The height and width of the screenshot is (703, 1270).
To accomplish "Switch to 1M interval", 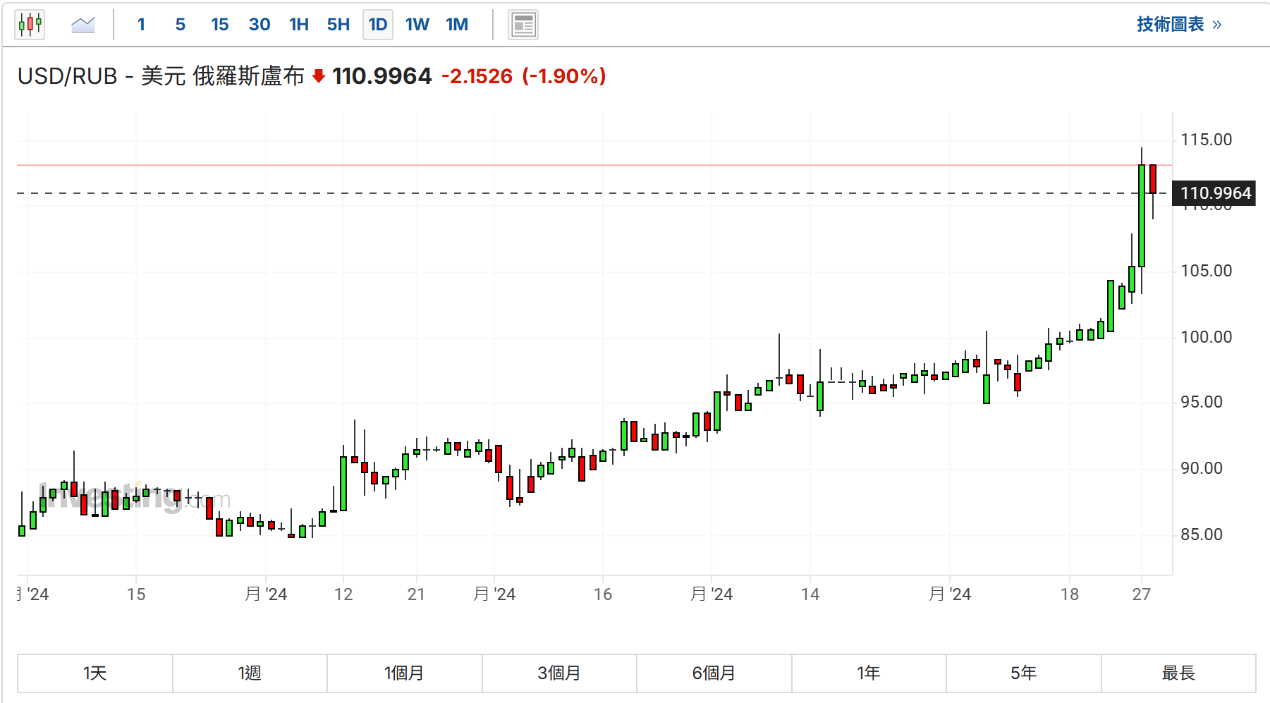I will [457, 24].
